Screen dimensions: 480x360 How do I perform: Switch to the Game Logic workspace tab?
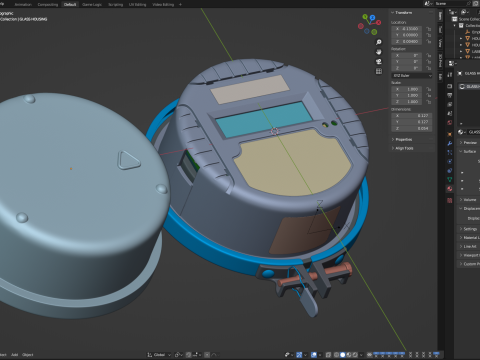point(92,4)
